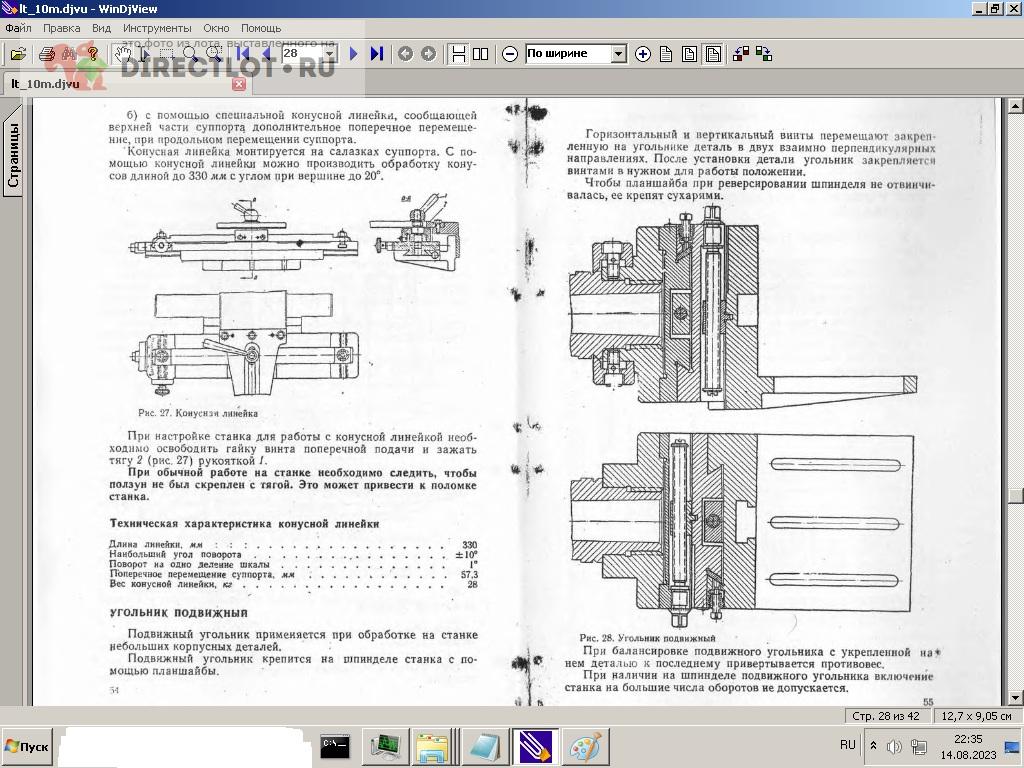Image resolution: width=1024 pixels, height=768 pixels.
Task: Open the Инструменты menu
Action: (157, 28)
